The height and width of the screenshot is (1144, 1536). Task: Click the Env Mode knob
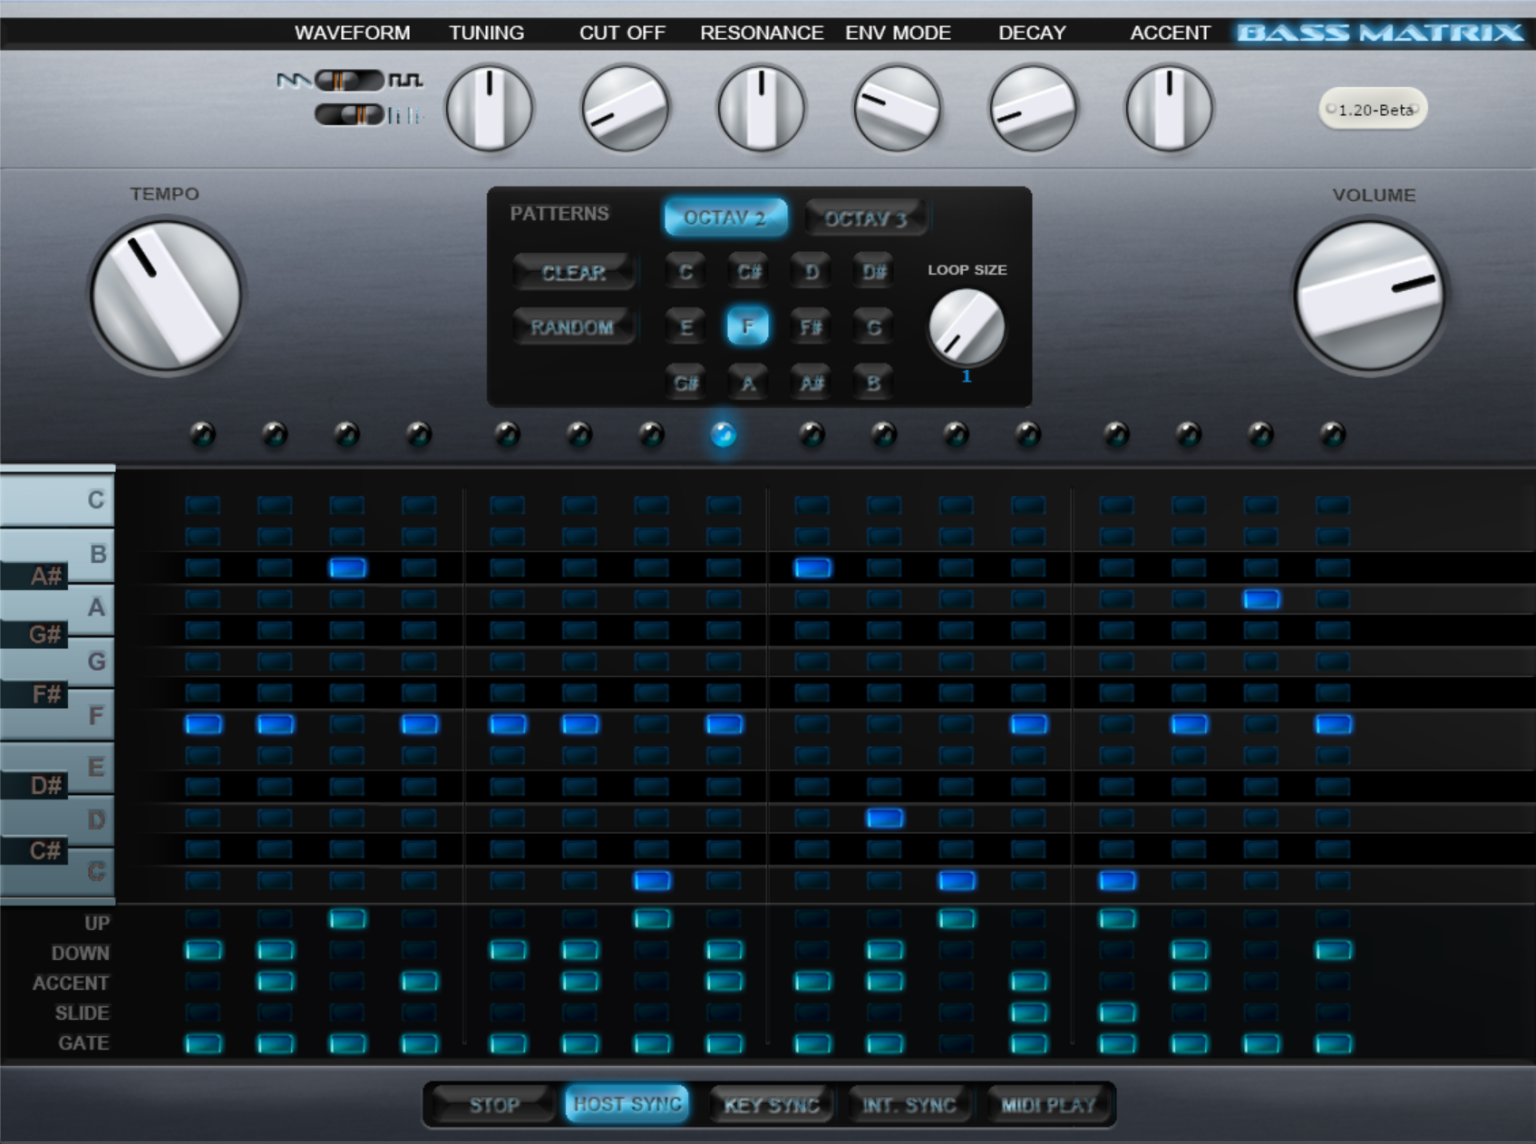point(897,108)
